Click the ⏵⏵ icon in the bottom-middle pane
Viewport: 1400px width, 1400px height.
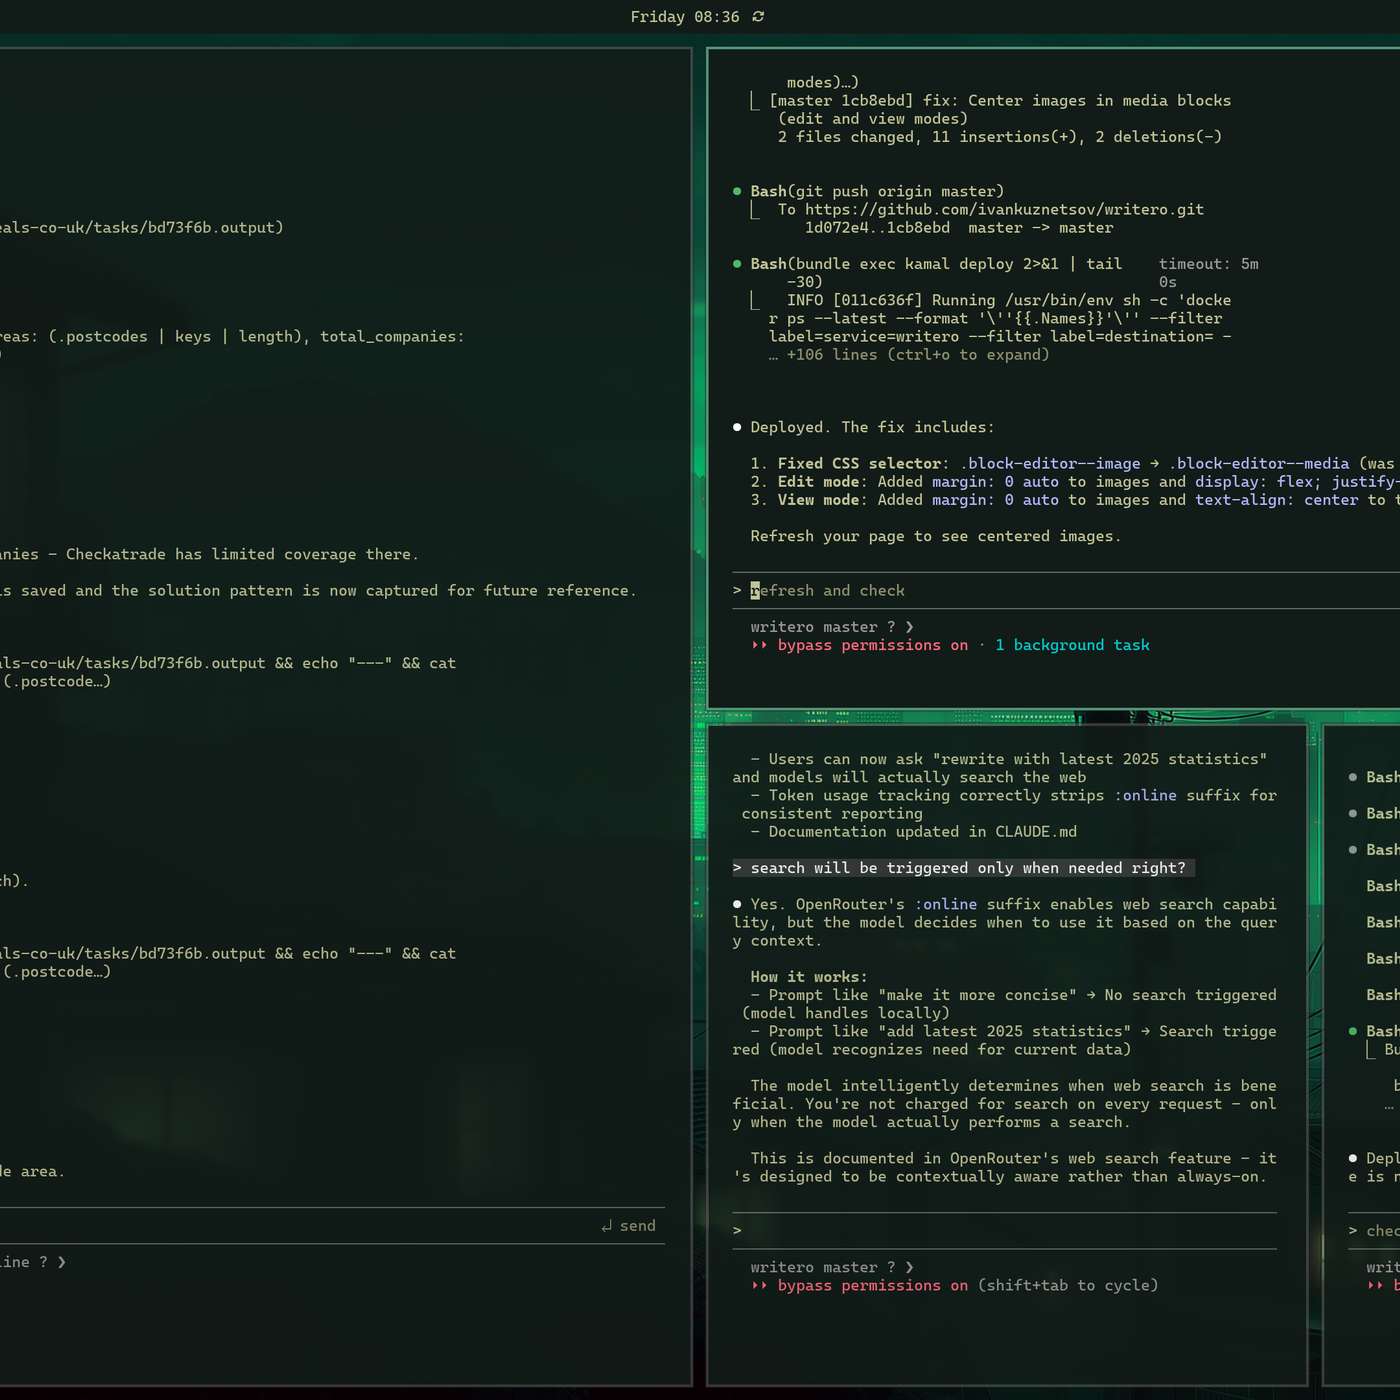pos(761,1285)
